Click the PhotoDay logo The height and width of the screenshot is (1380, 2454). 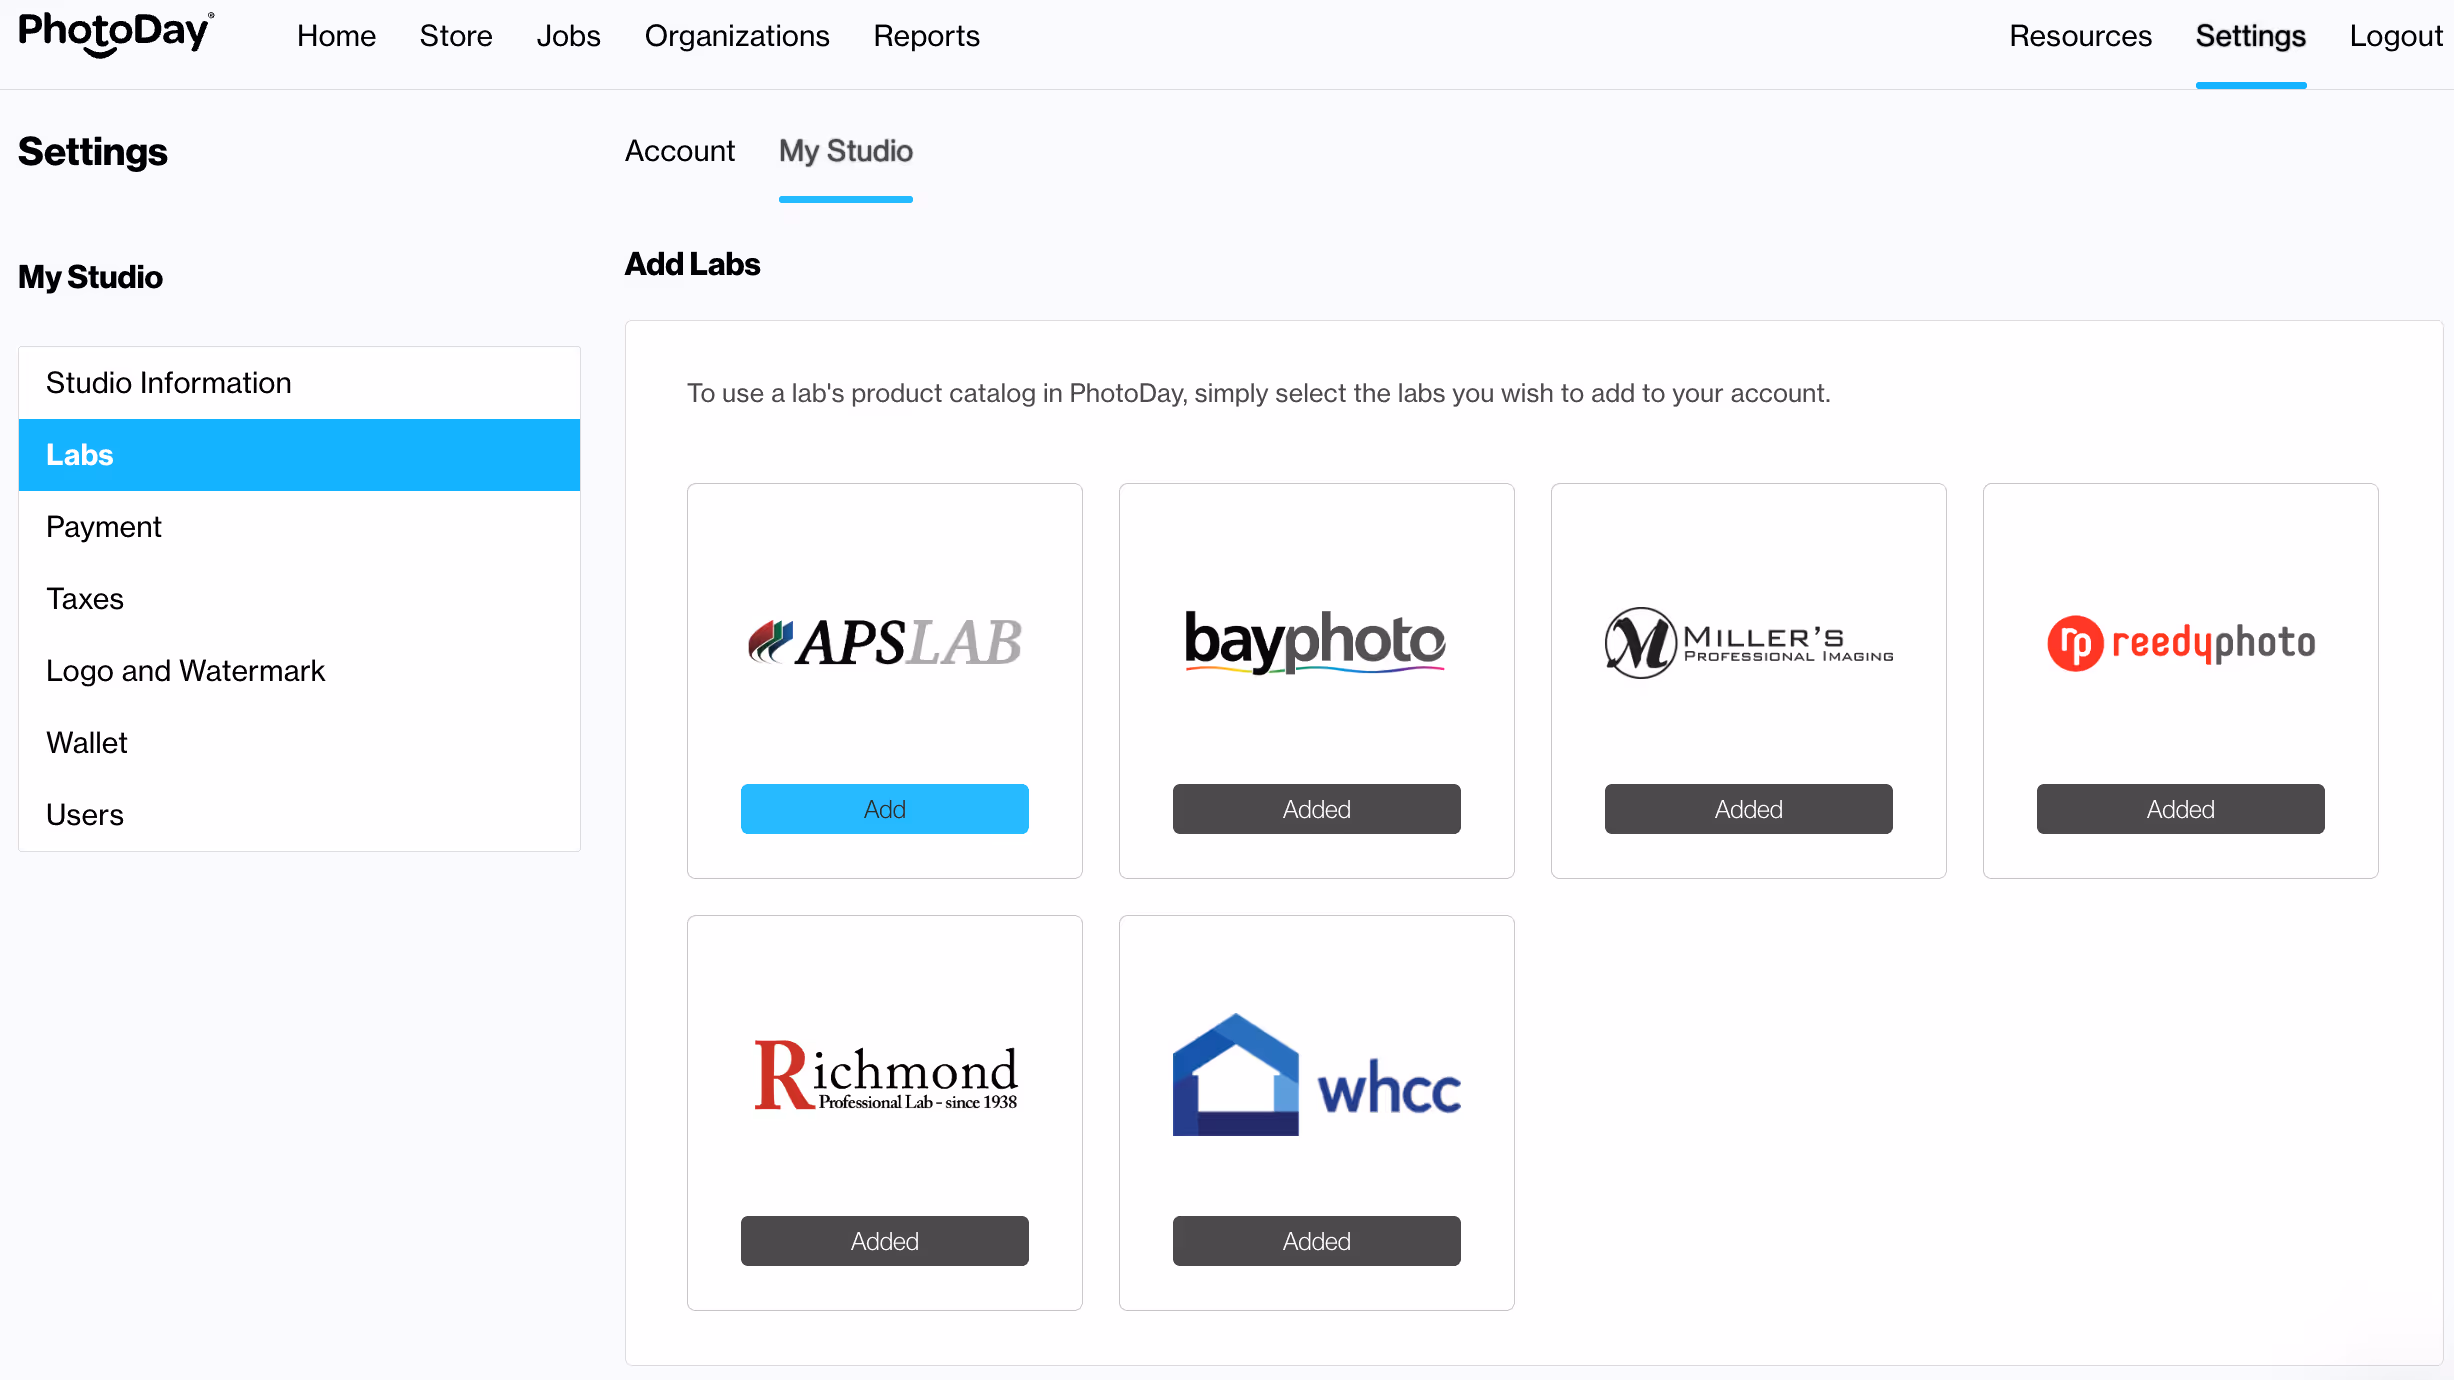pyautogui.click(x=116, y=35)
